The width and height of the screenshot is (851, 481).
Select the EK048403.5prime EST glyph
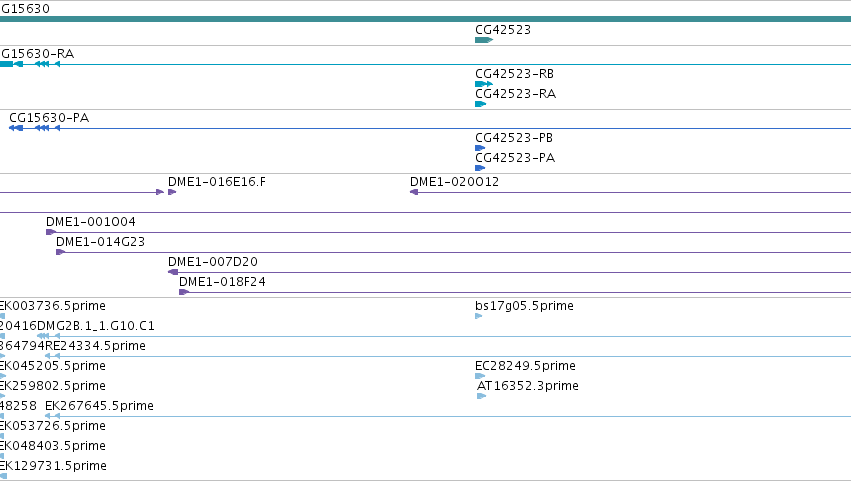point(2,457)
